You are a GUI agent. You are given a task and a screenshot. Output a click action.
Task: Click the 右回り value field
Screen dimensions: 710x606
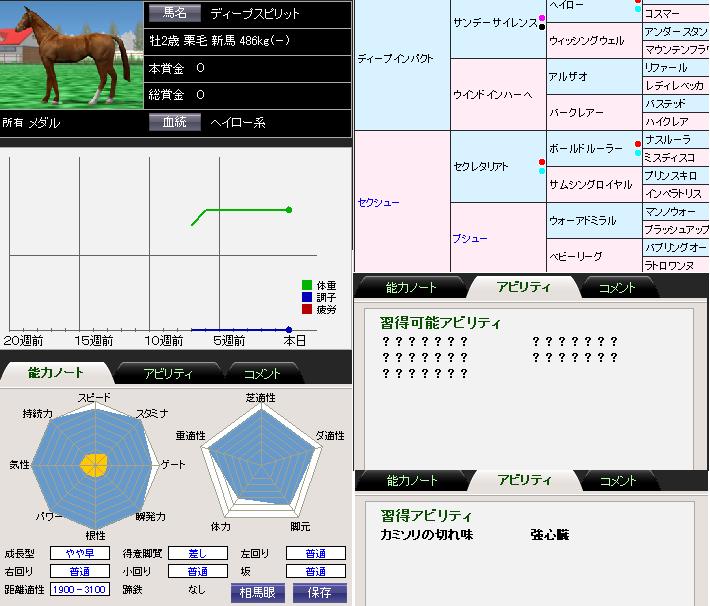coord(80,571)
